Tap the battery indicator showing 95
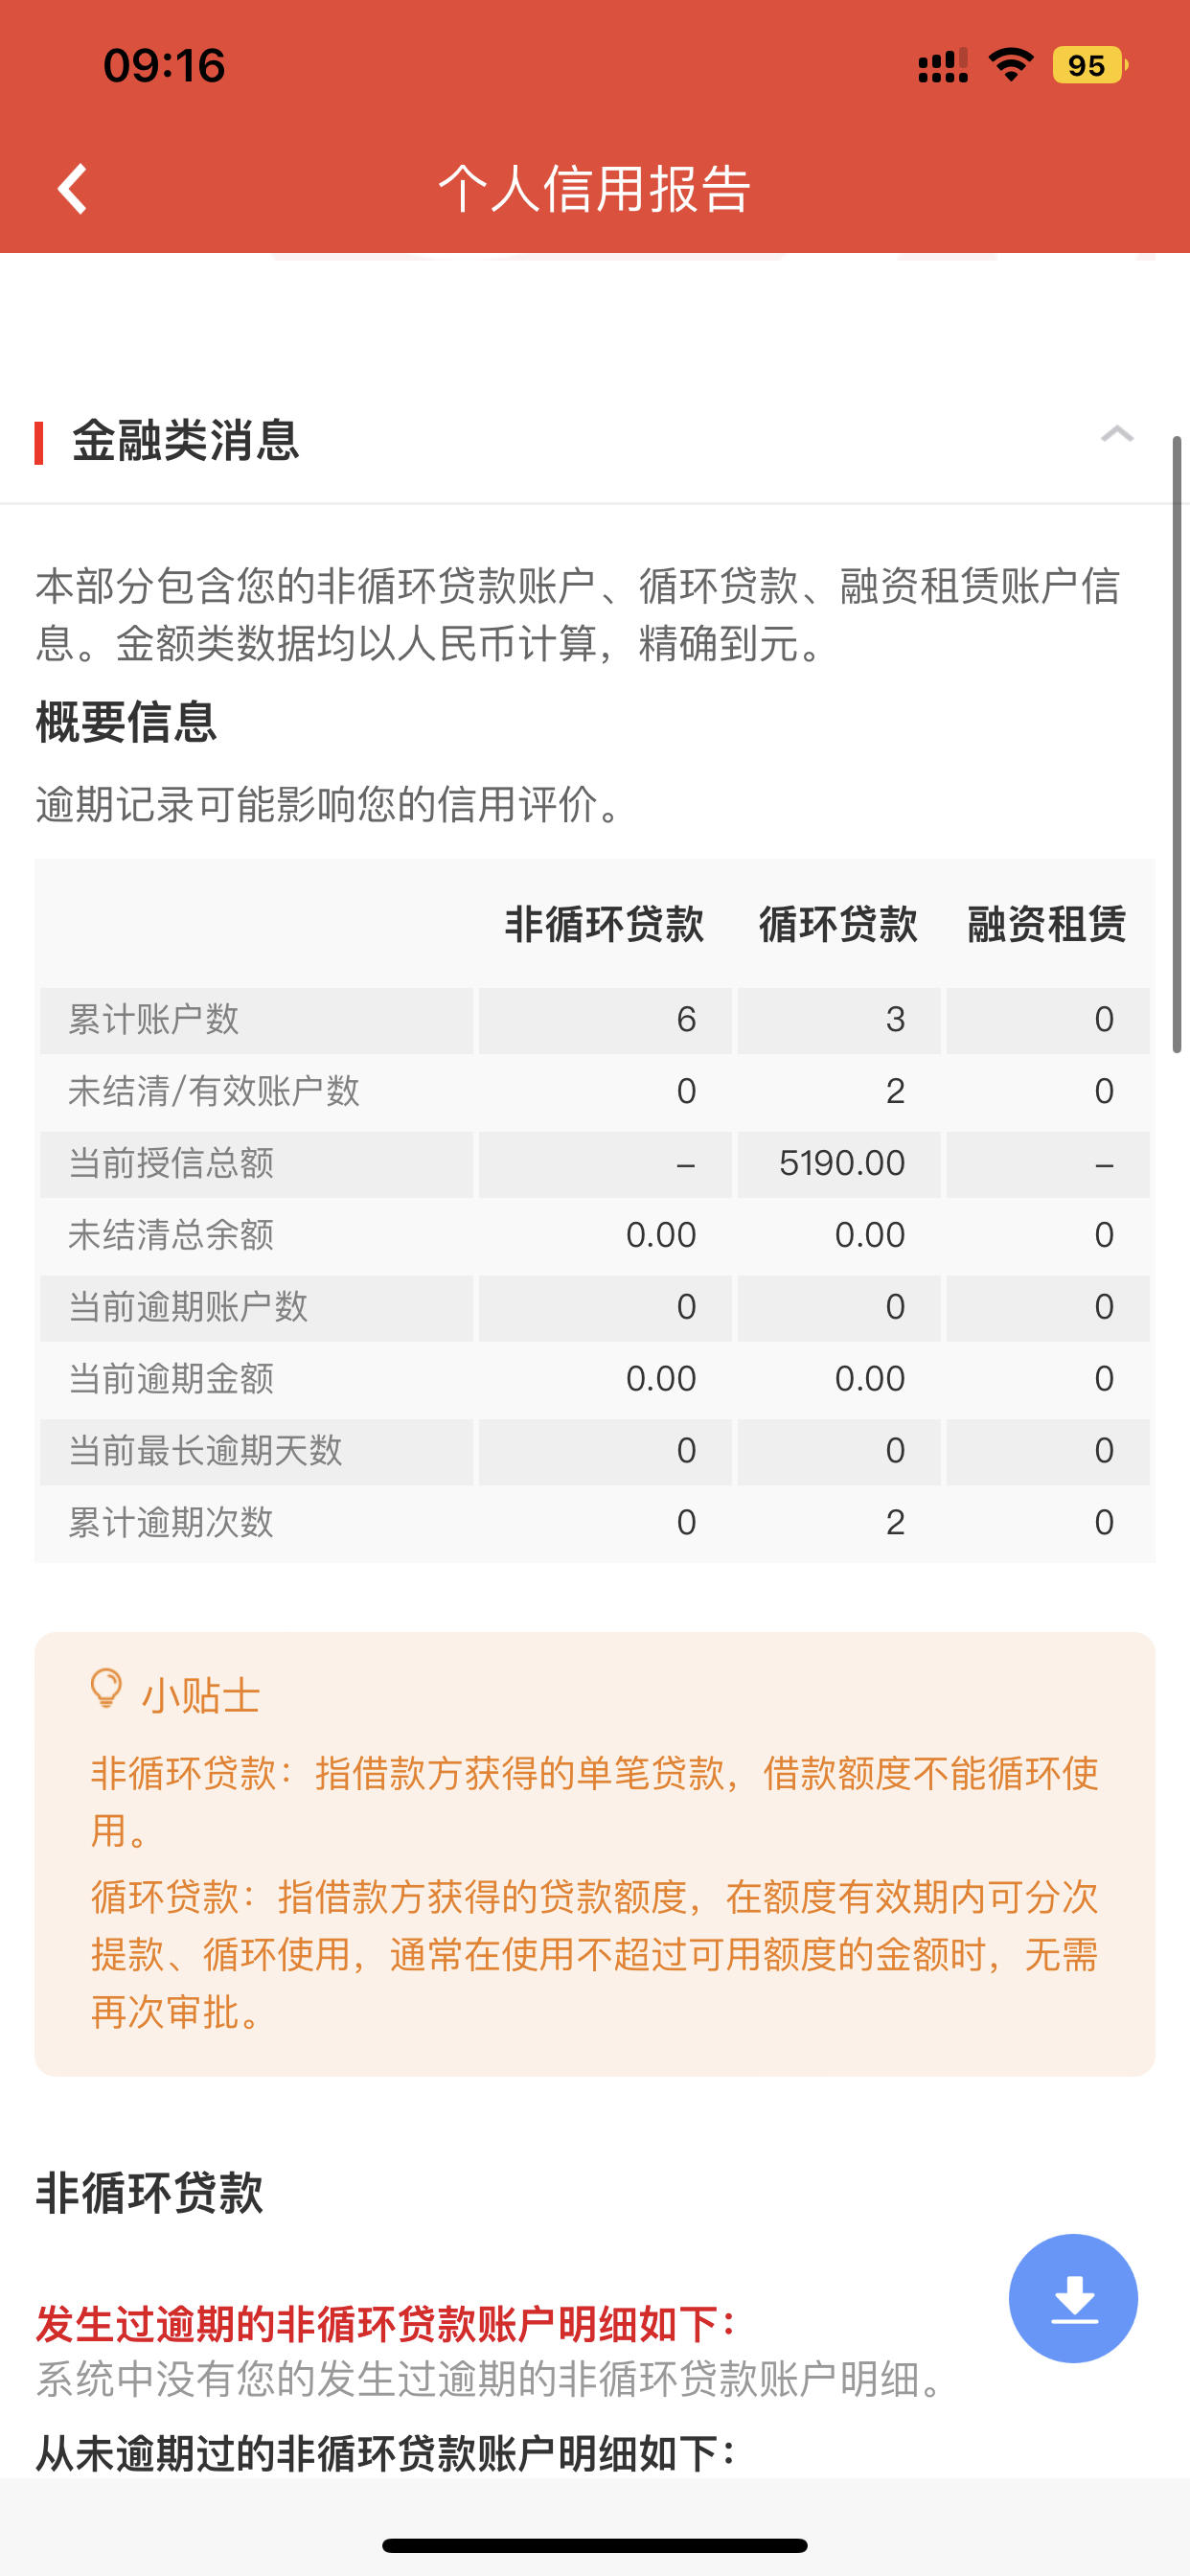 coord(1089,65)
